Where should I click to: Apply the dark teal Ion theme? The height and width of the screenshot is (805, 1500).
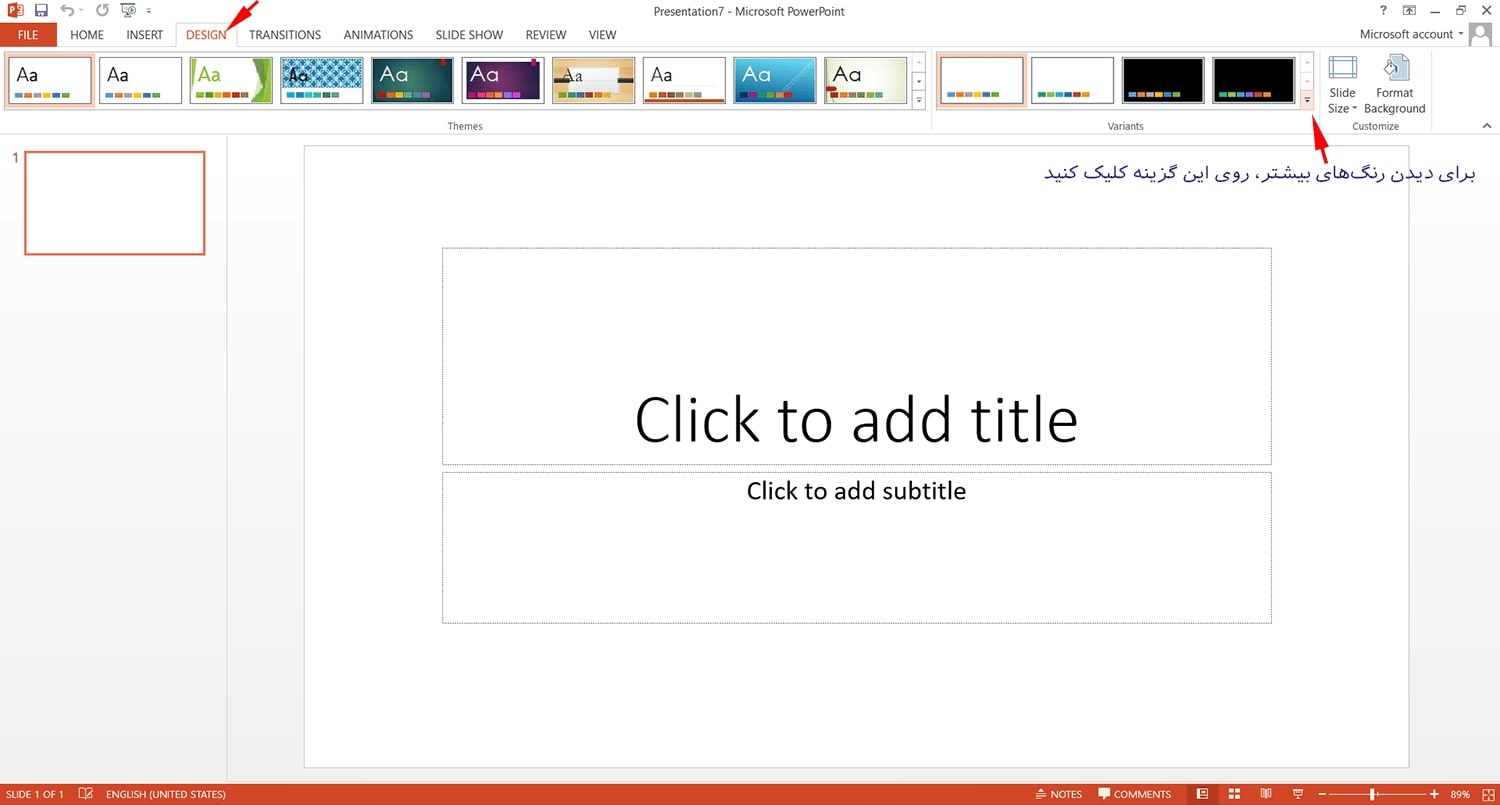tap(412, 80)
